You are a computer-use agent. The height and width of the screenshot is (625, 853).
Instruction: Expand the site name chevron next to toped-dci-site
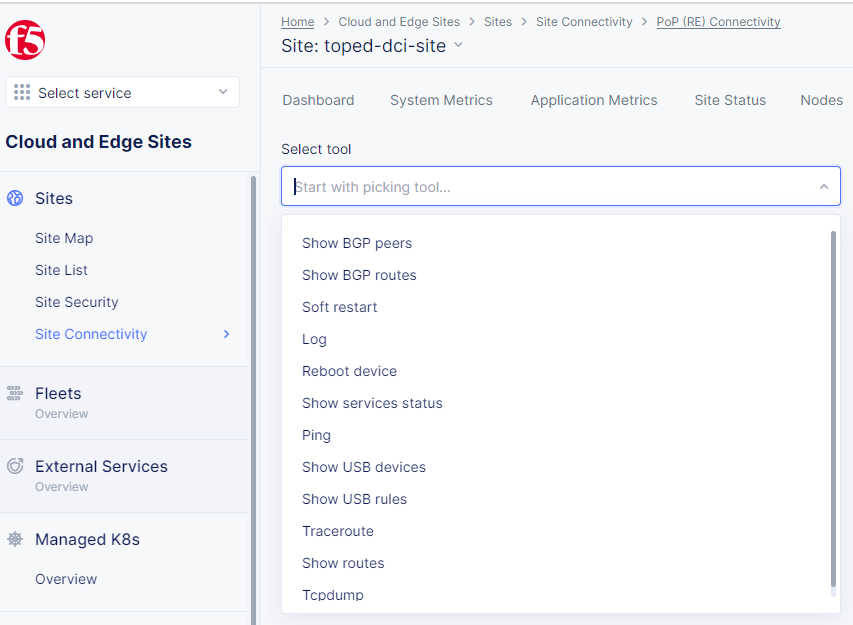pos(459,45)
